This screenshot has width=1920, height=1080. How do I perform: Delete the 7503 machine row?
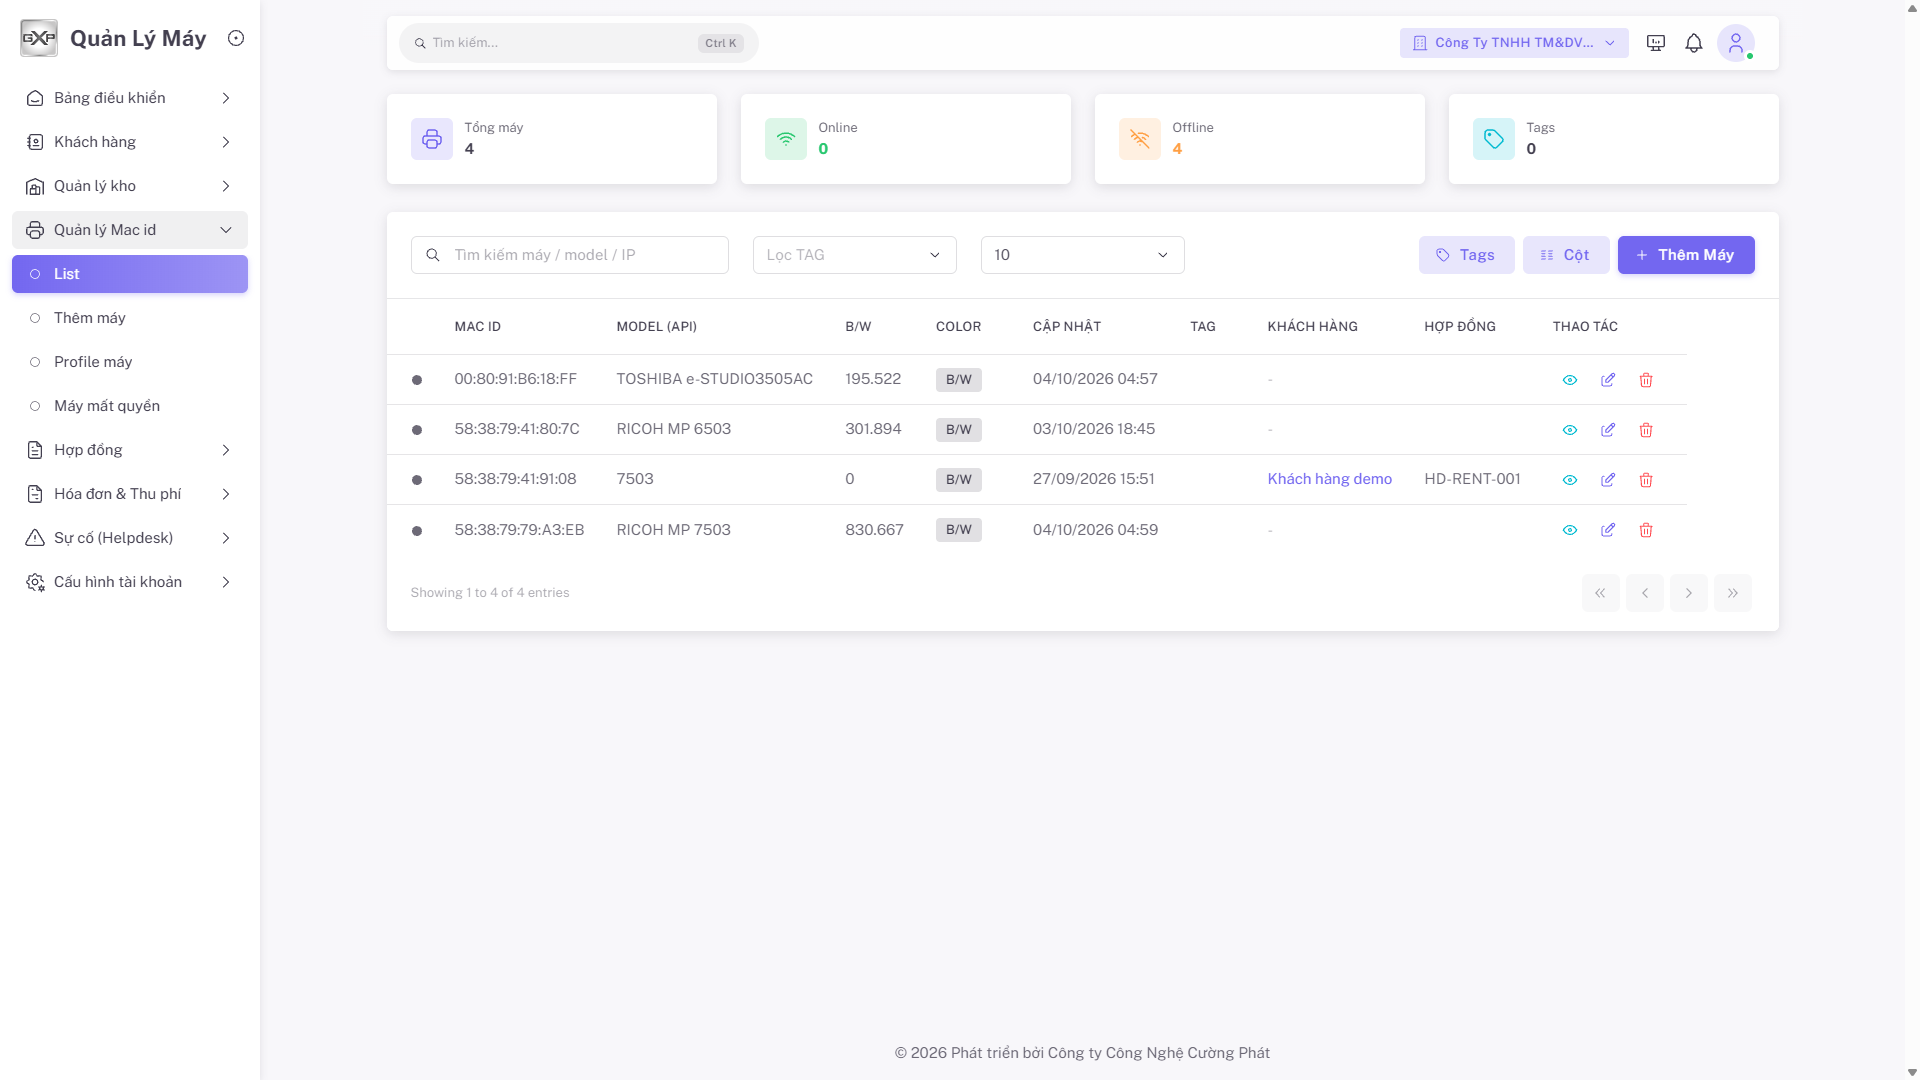click(1646, 480)
